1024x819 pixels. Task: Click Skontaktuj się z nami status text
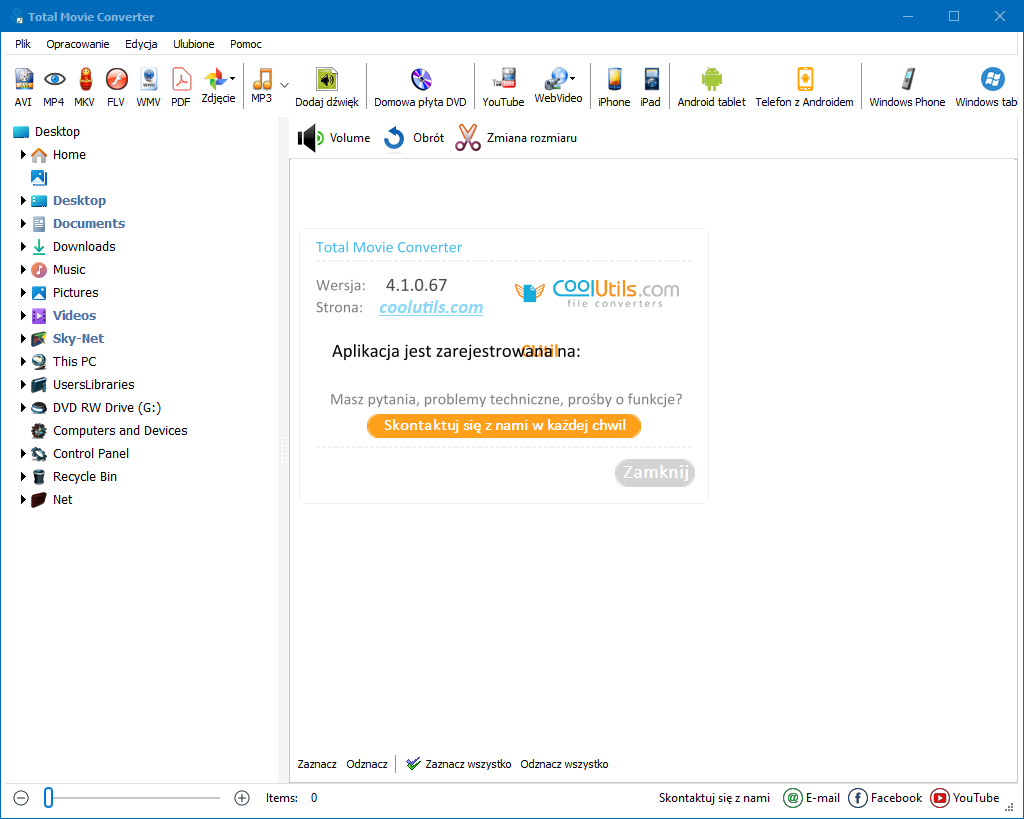714,798
